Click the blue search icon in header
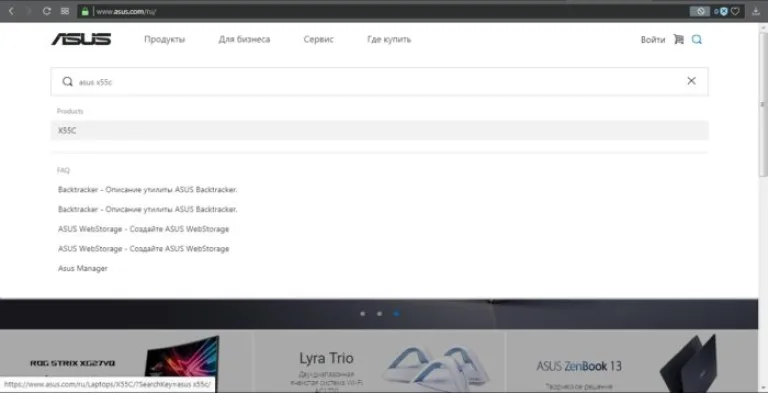Viewport: 768px width, 393px height. pyautogui.click(x=696, y=39)
